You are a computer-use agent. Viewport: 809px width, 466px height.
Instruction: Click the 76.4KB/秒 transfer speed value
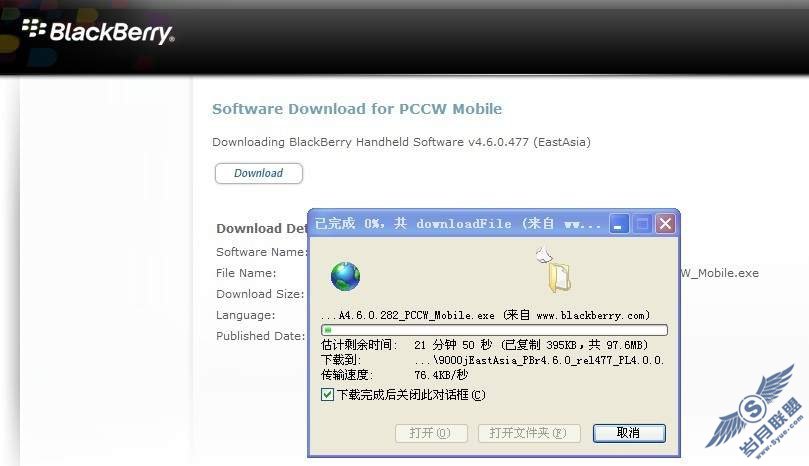(441, 375)
